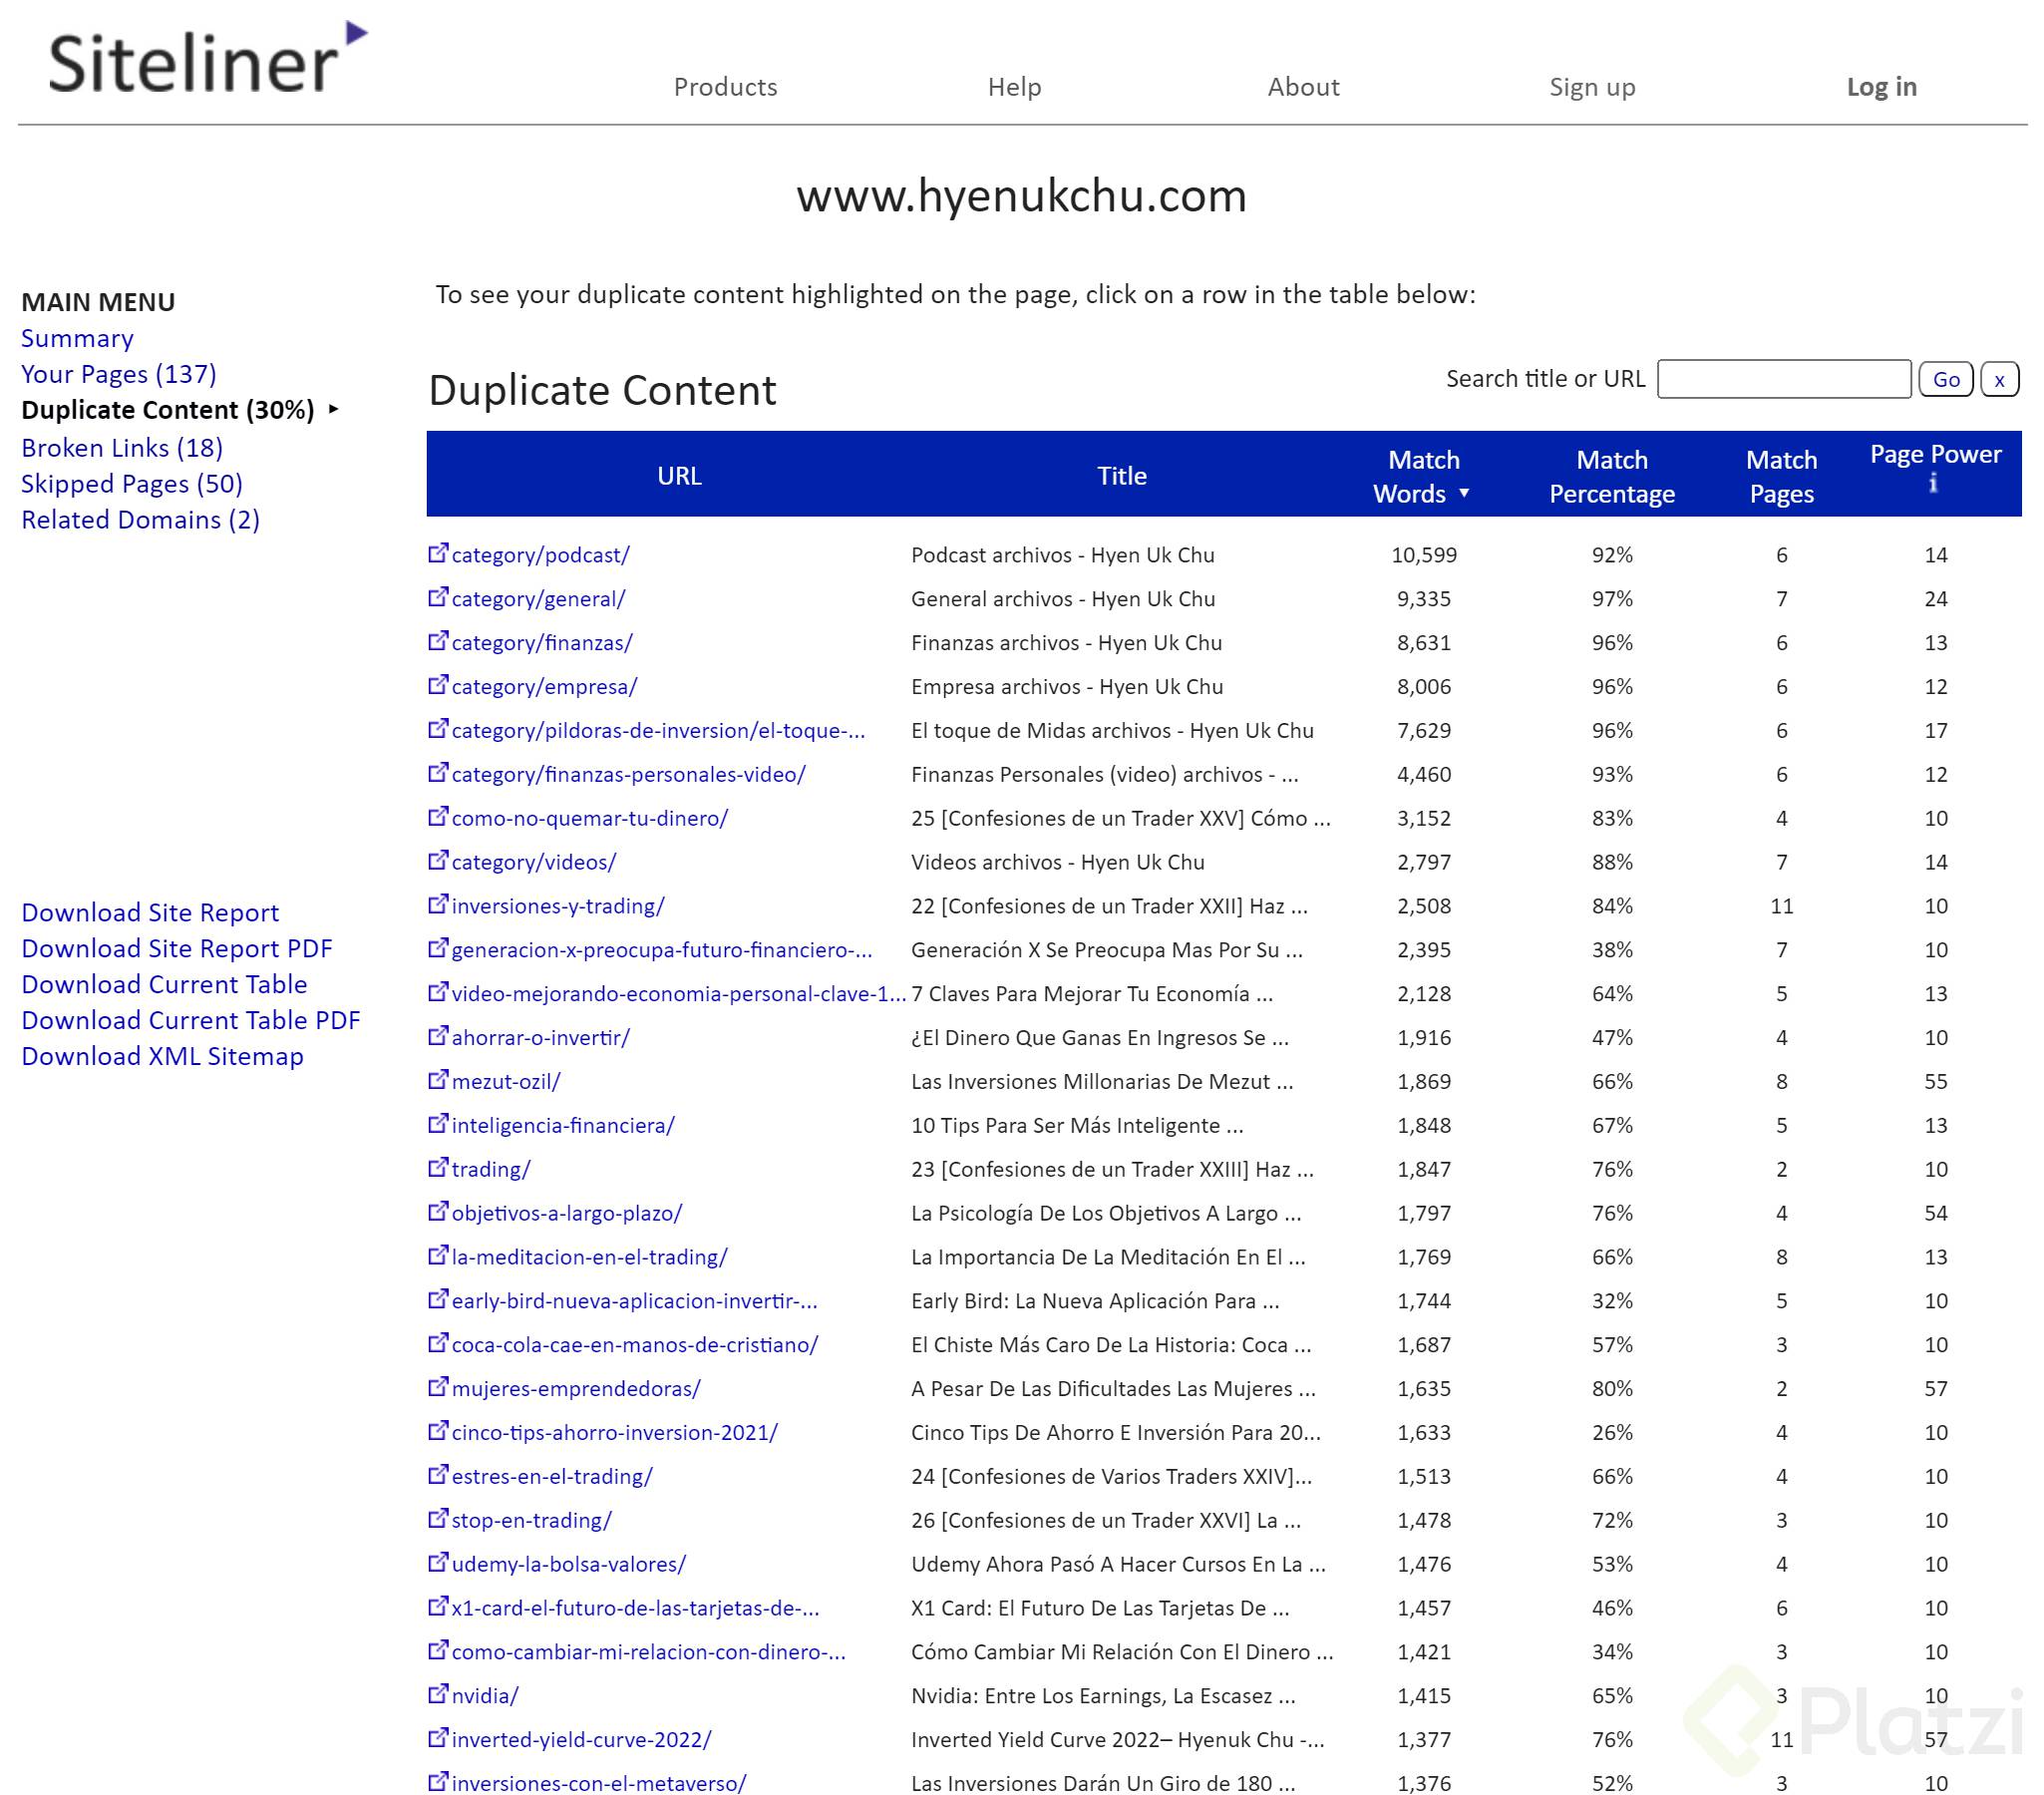
Task: Open external link icon for category/podcast/
Action: coord(438,553)
